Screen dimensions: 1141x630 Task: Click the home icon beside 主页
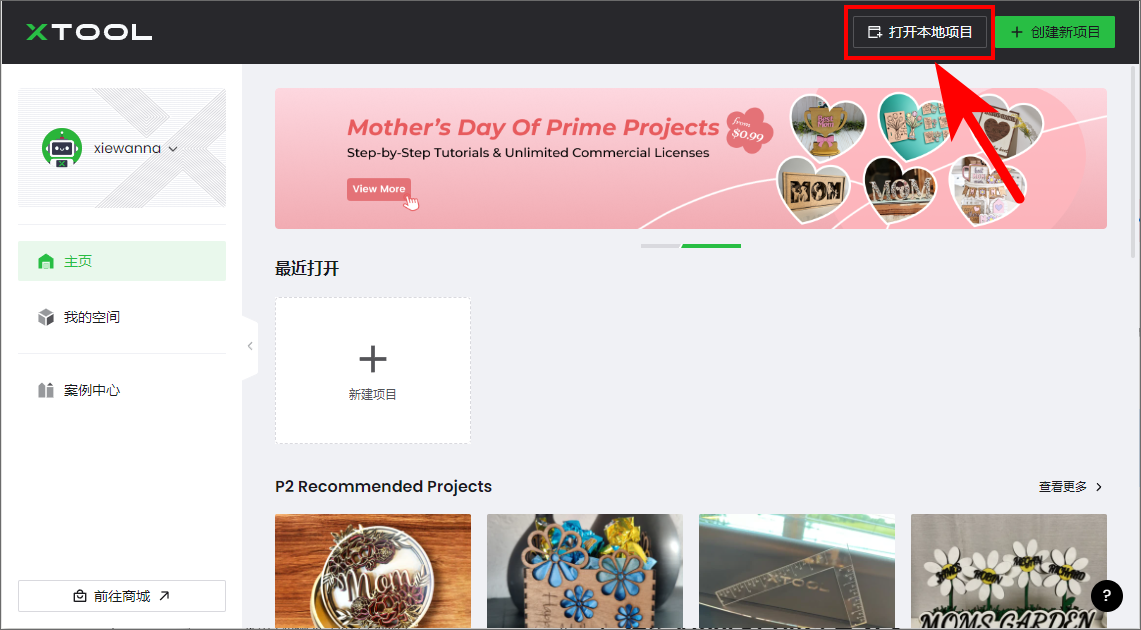point(46,261)
